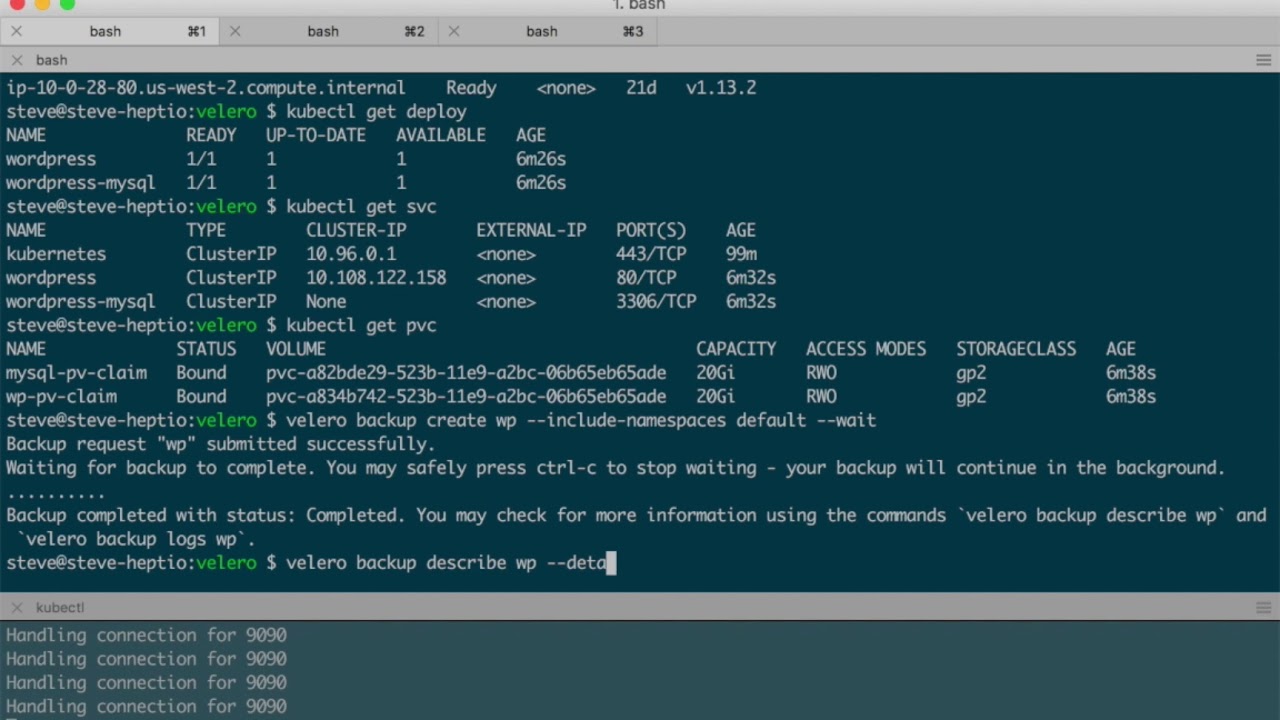1280x720 pixels.
Task: Click the red window close button
Action: click(x=18, y=4)
